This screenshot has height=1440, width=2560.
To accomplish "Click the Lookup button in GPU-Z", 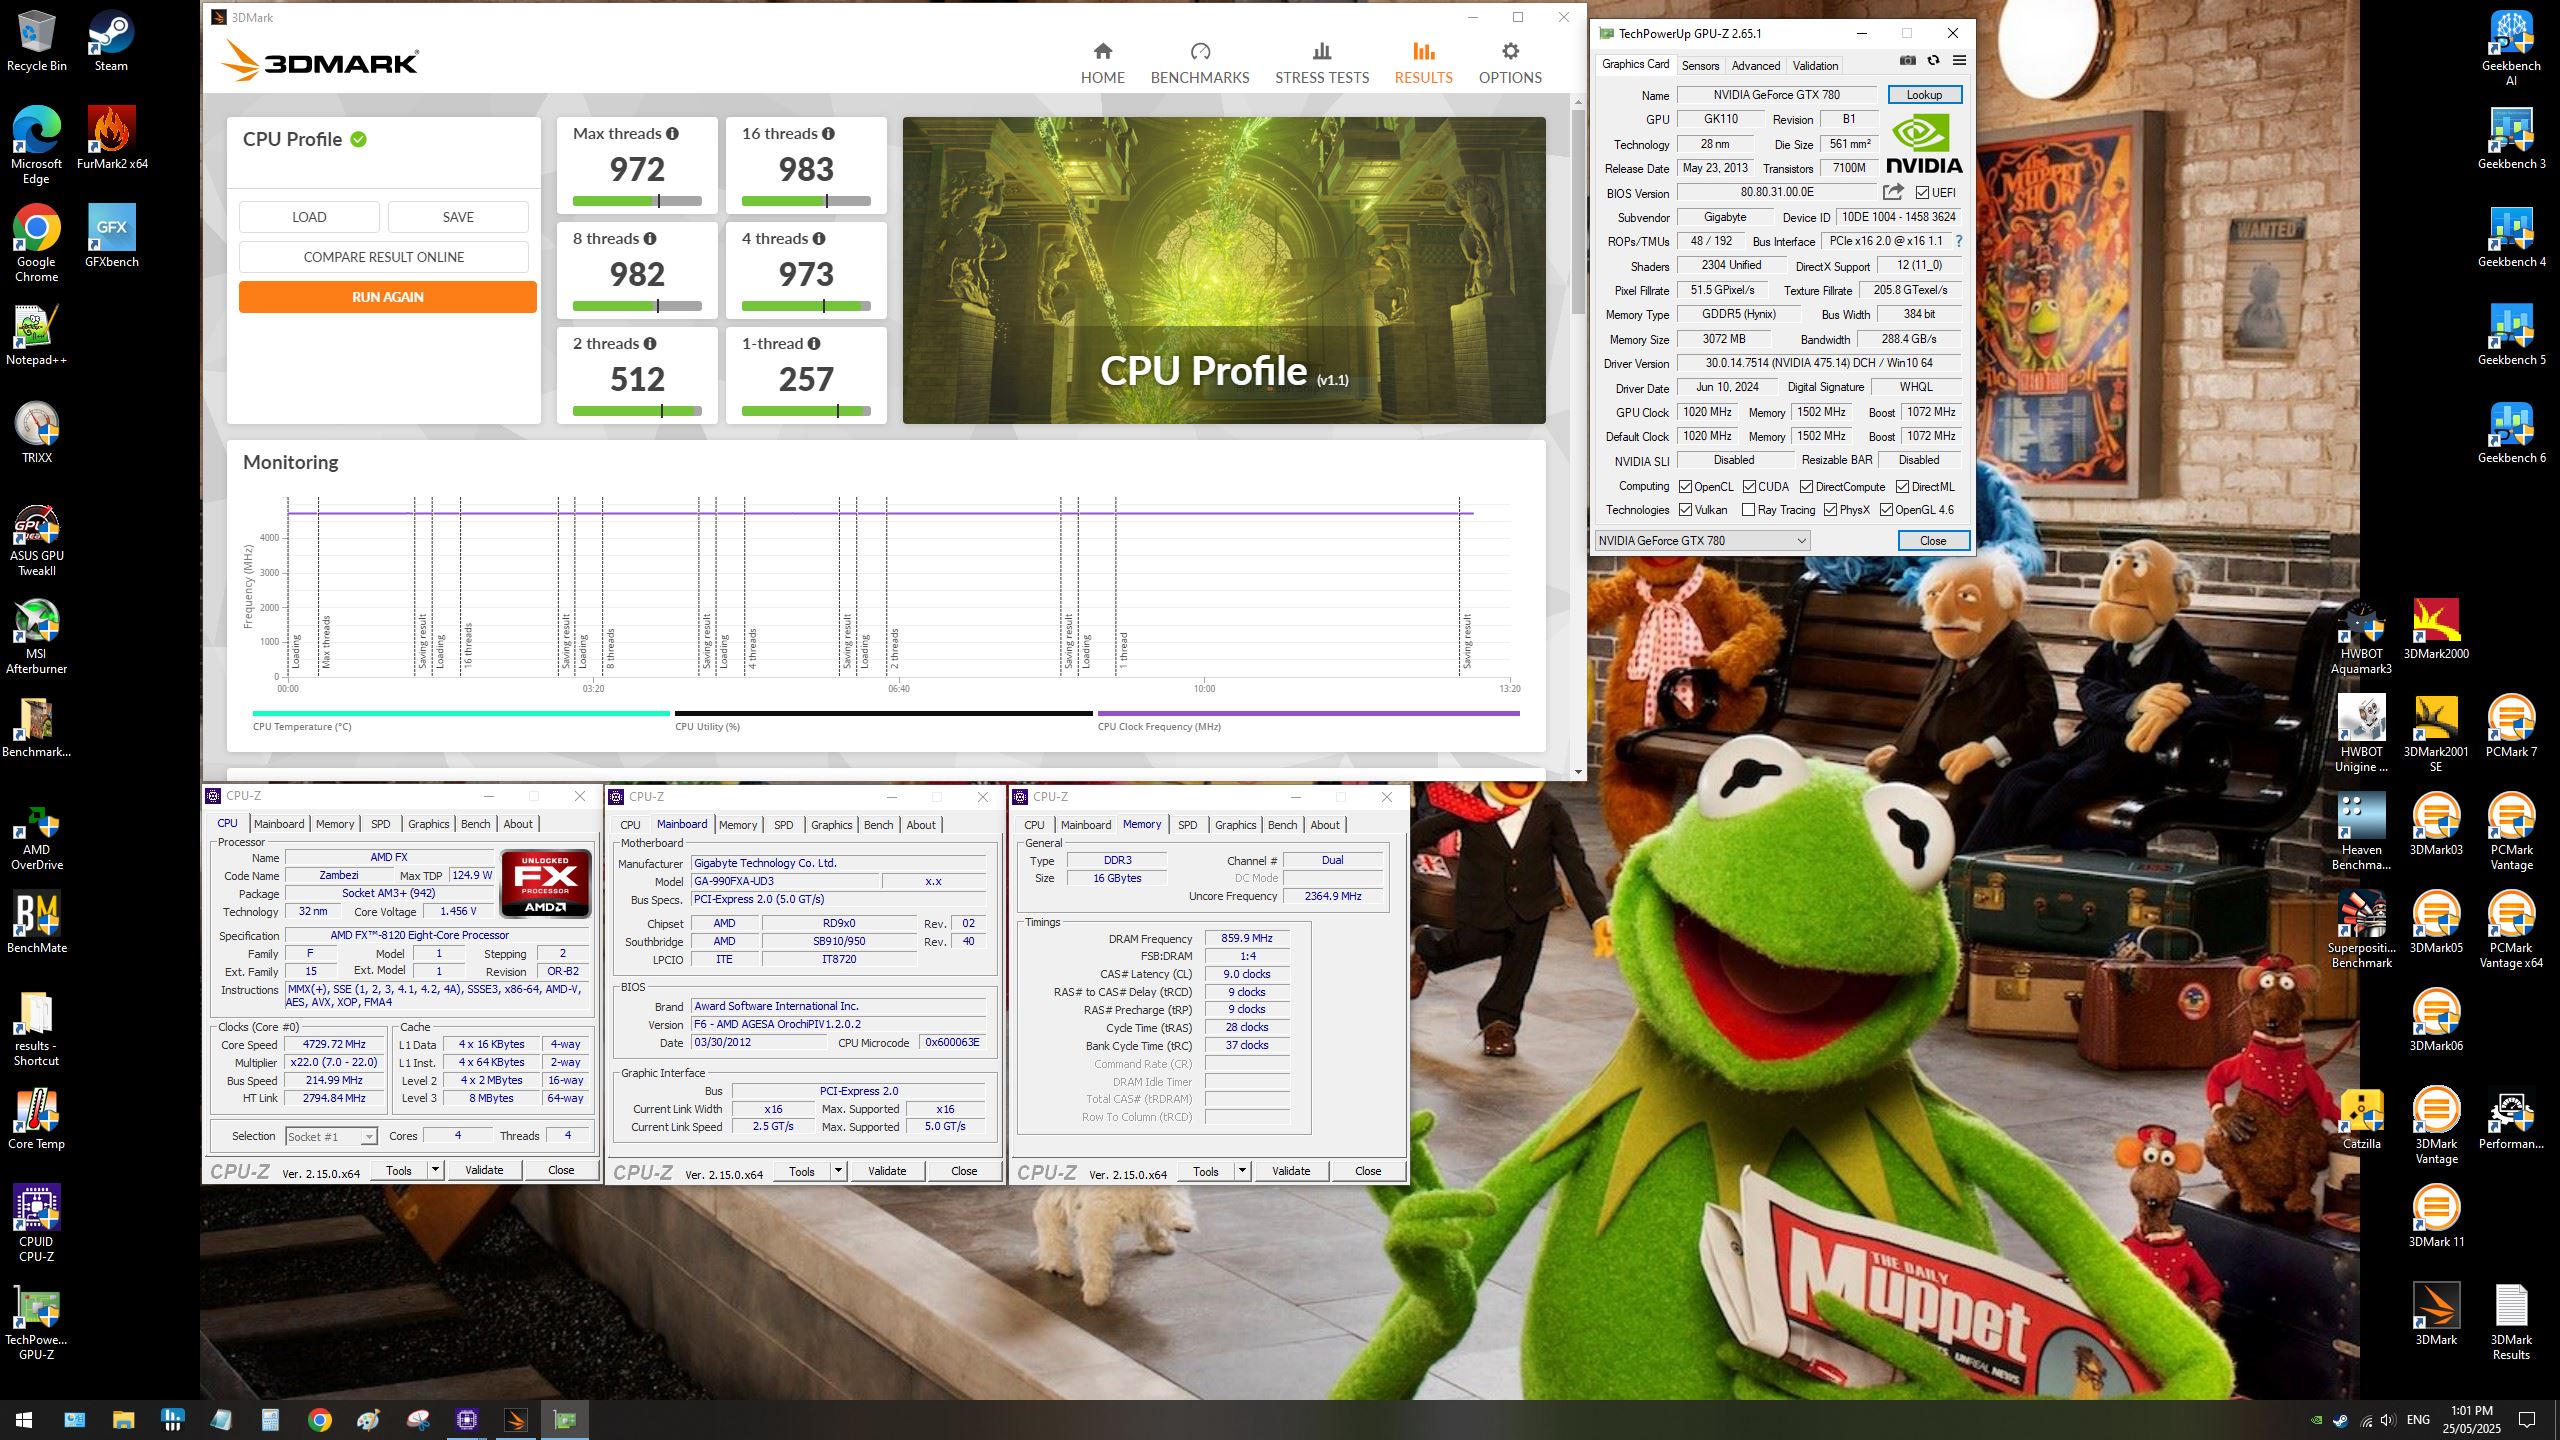I will point(1924,95).
